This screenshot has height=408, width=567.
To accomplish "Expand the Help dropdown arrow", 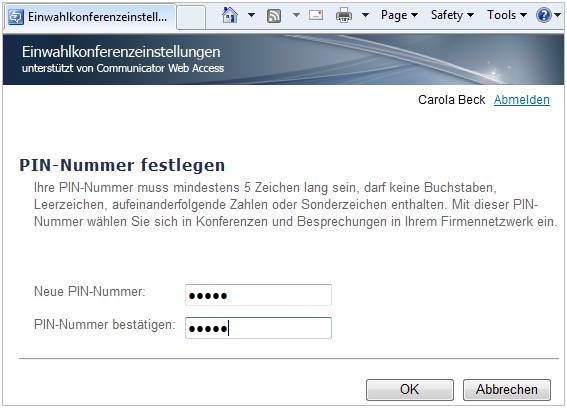I will pos(558,15).
